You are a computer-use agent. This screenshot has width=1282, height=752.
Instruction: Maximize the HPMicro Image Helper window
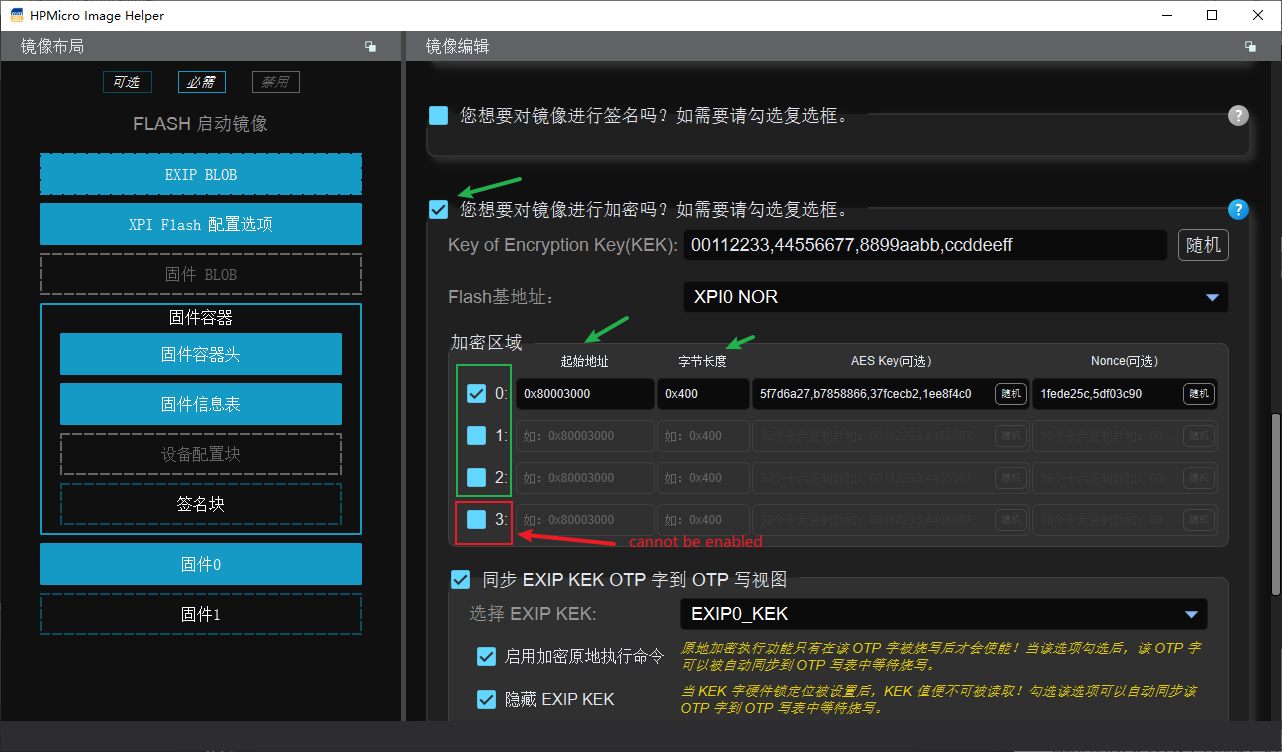pyautogui.click(x=1212, y=16)
